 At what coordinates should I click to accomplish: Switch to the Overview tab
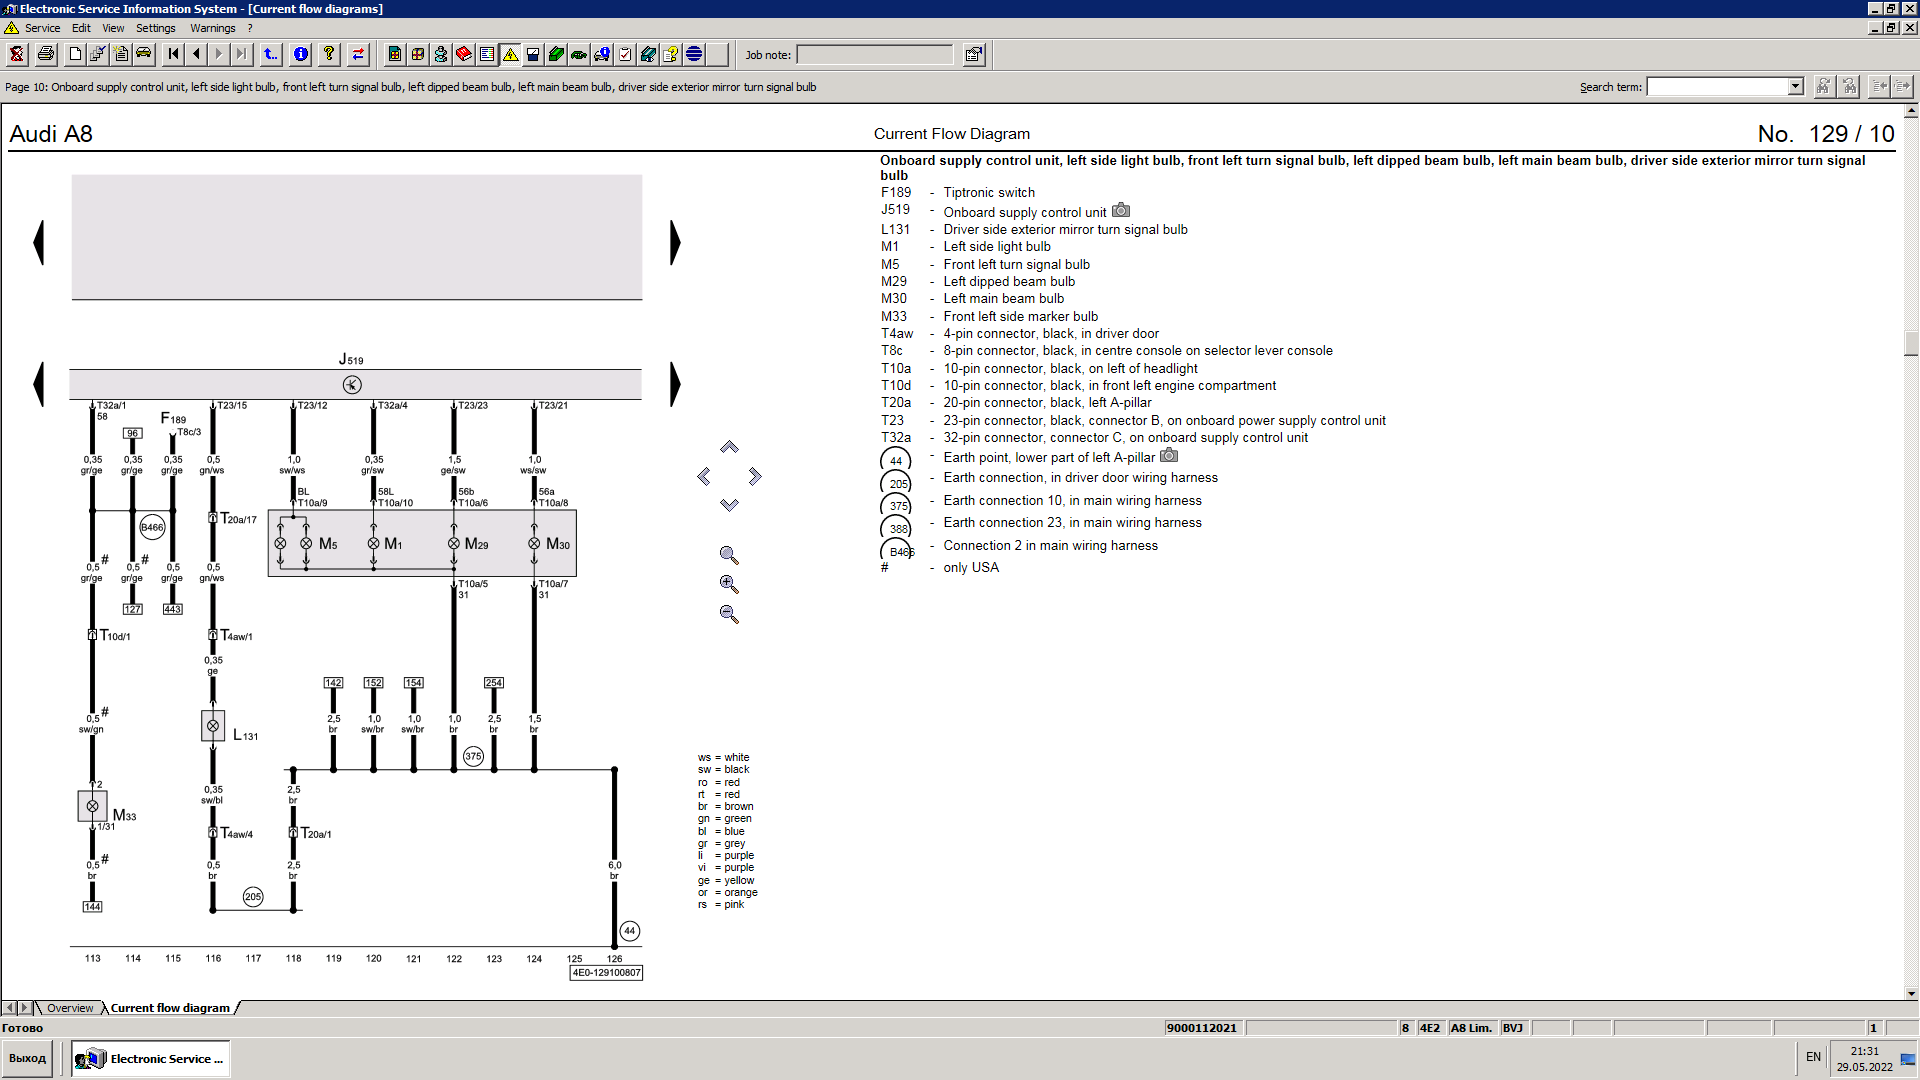(70, 1008)
